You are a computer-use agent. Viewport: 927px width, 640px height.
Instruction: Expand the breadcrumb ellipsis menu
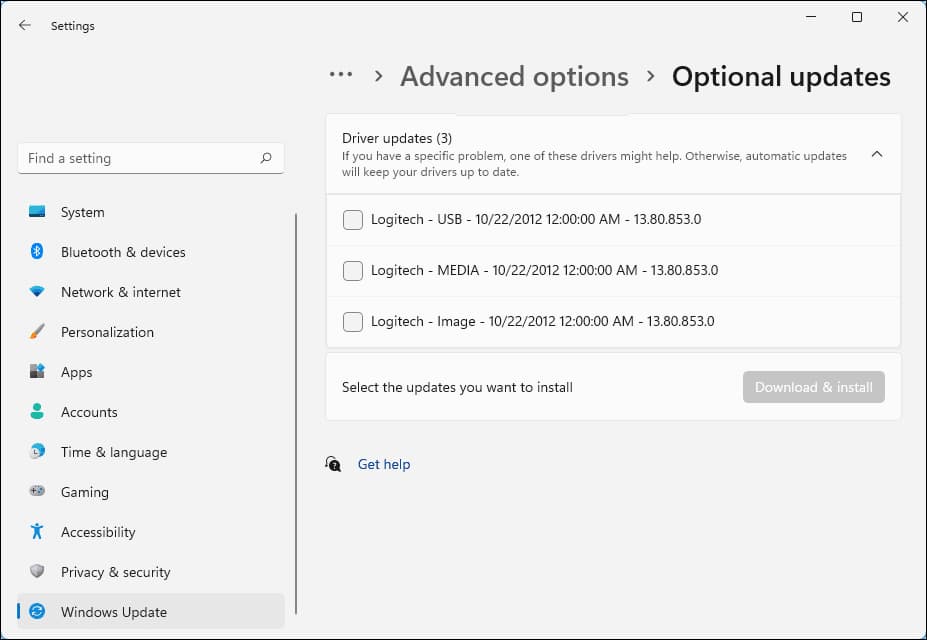[x=341, y=76]
